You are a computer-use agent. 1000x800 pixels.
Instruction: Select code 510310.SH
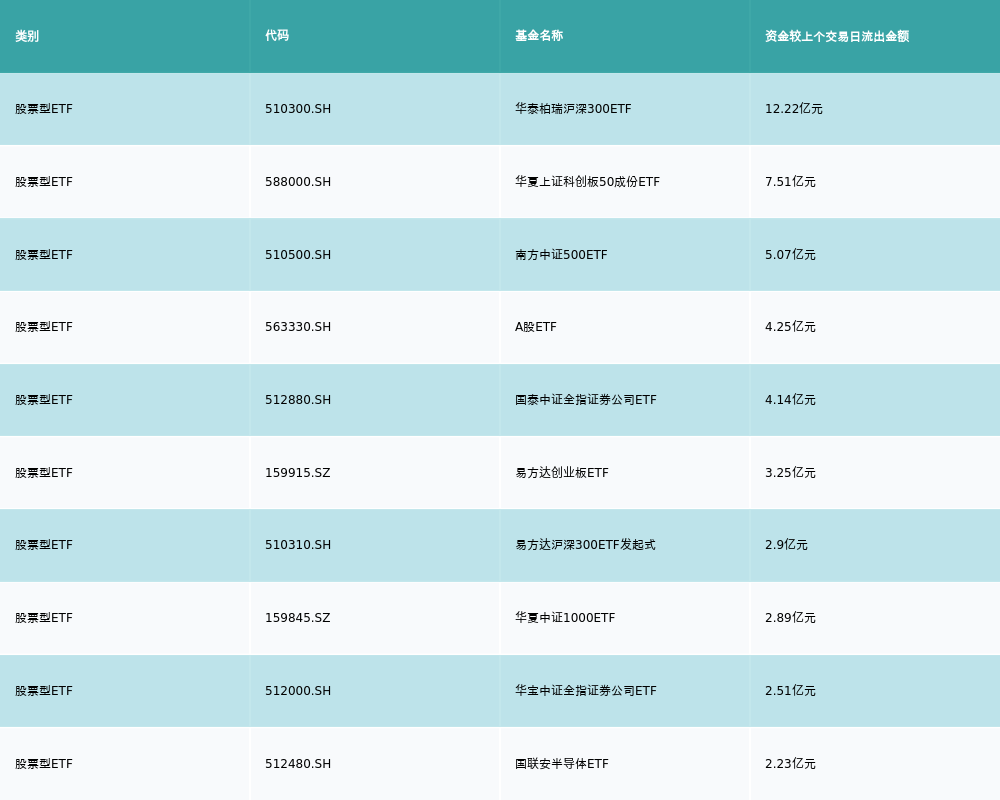(298, 545)
